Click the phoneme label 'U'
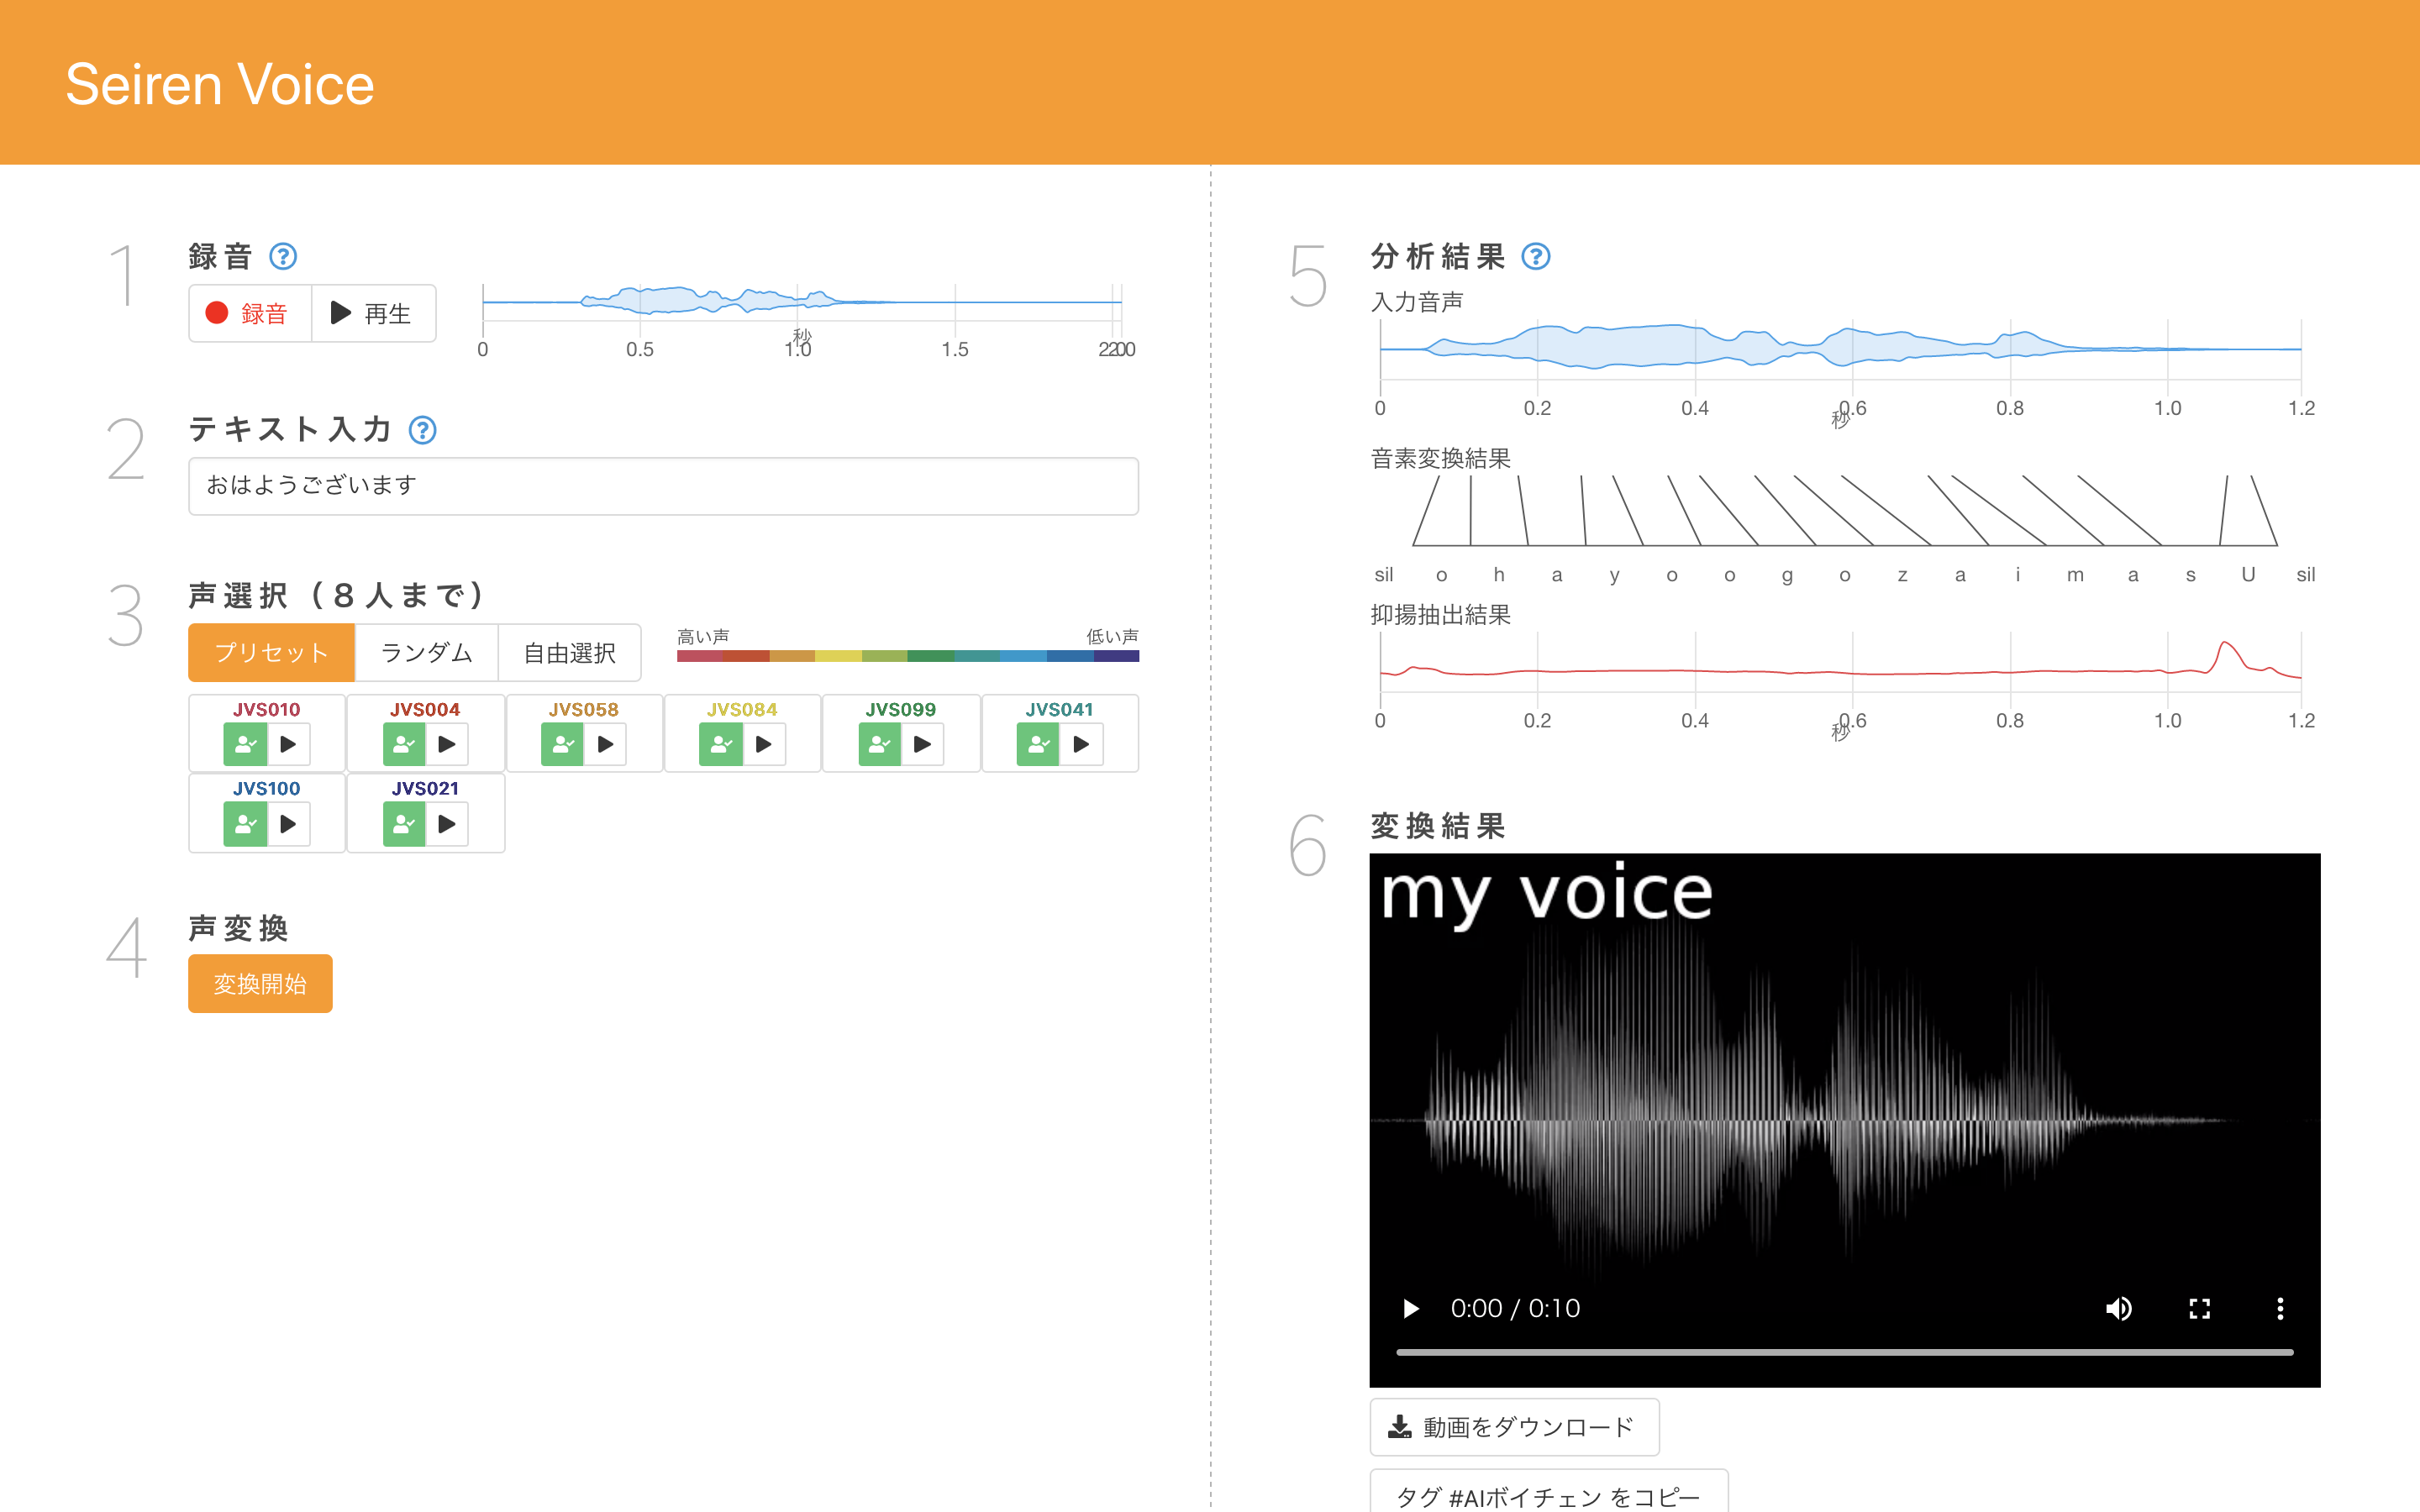2420x1512 pixels. pyautogui.click(x=2248, y=574)
